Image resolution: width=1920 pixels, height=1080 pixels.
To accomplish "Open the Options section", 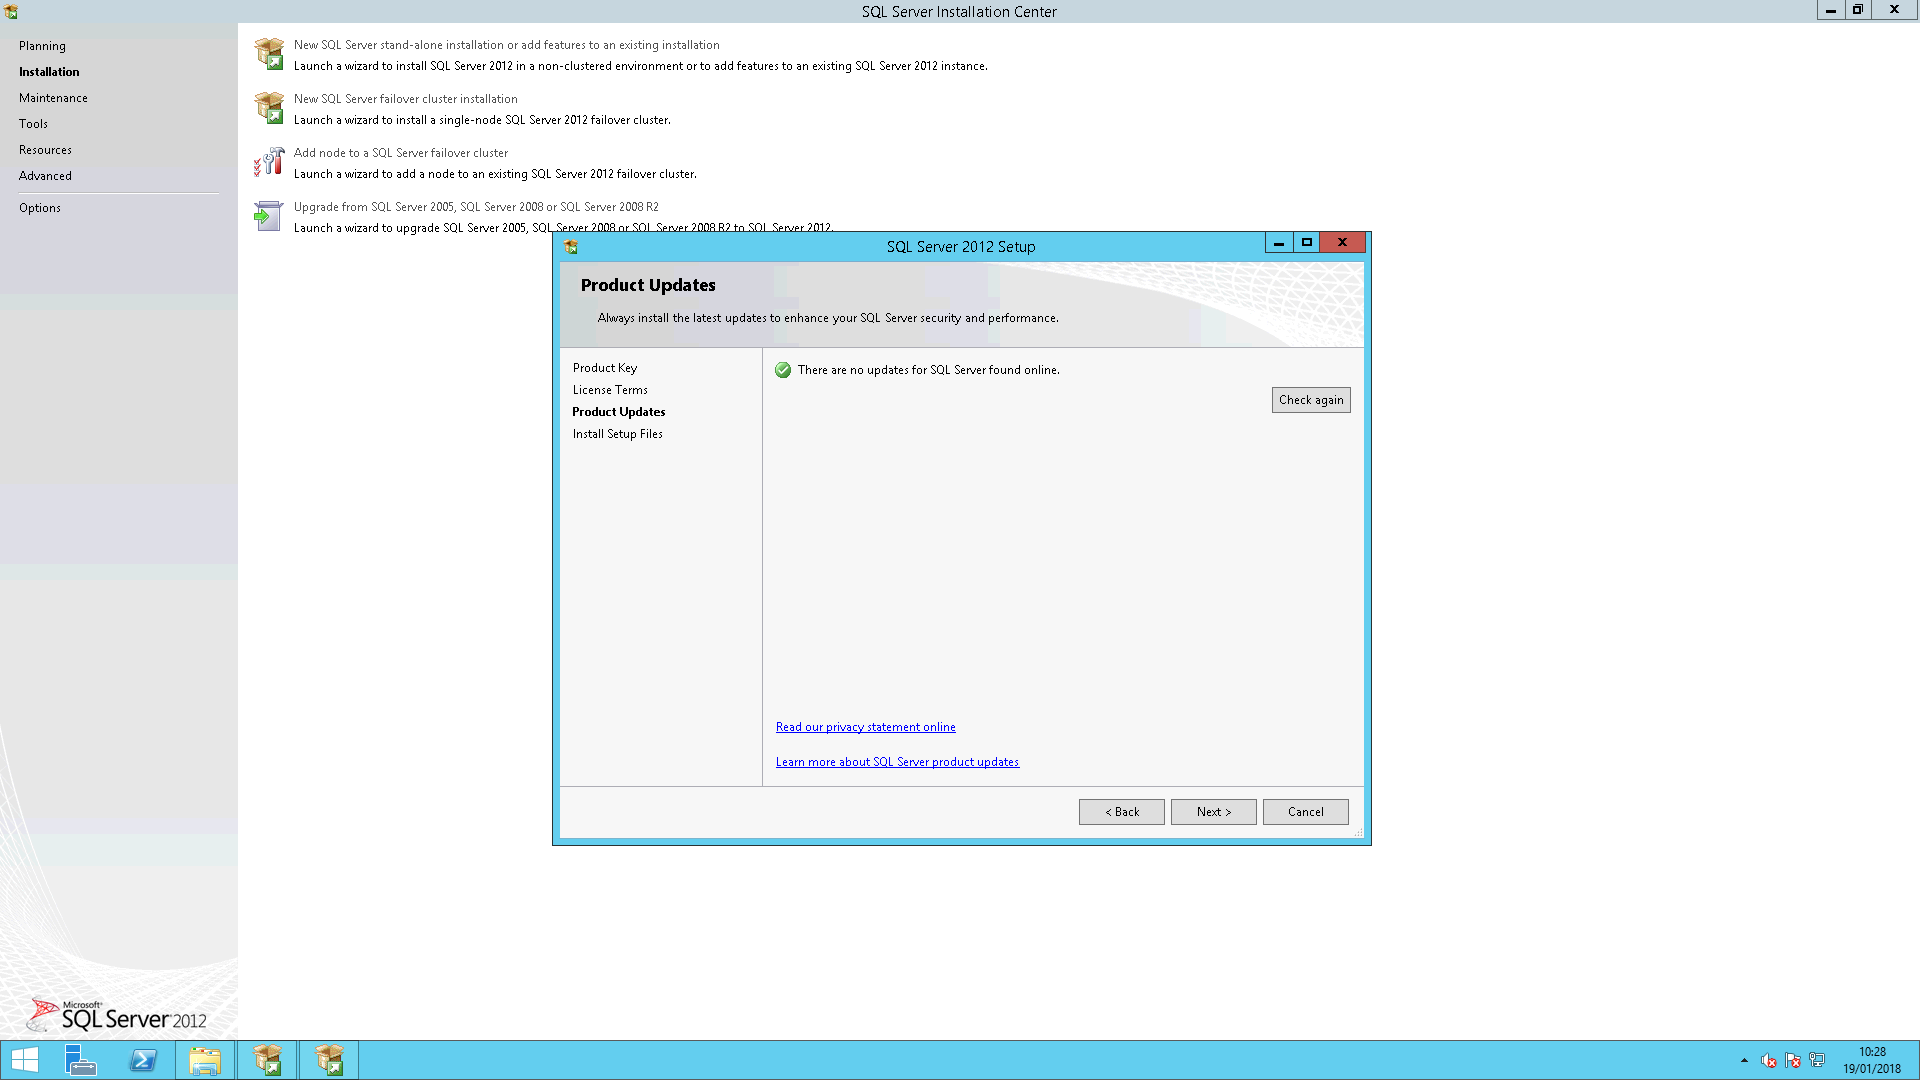I will click(40, 208).
